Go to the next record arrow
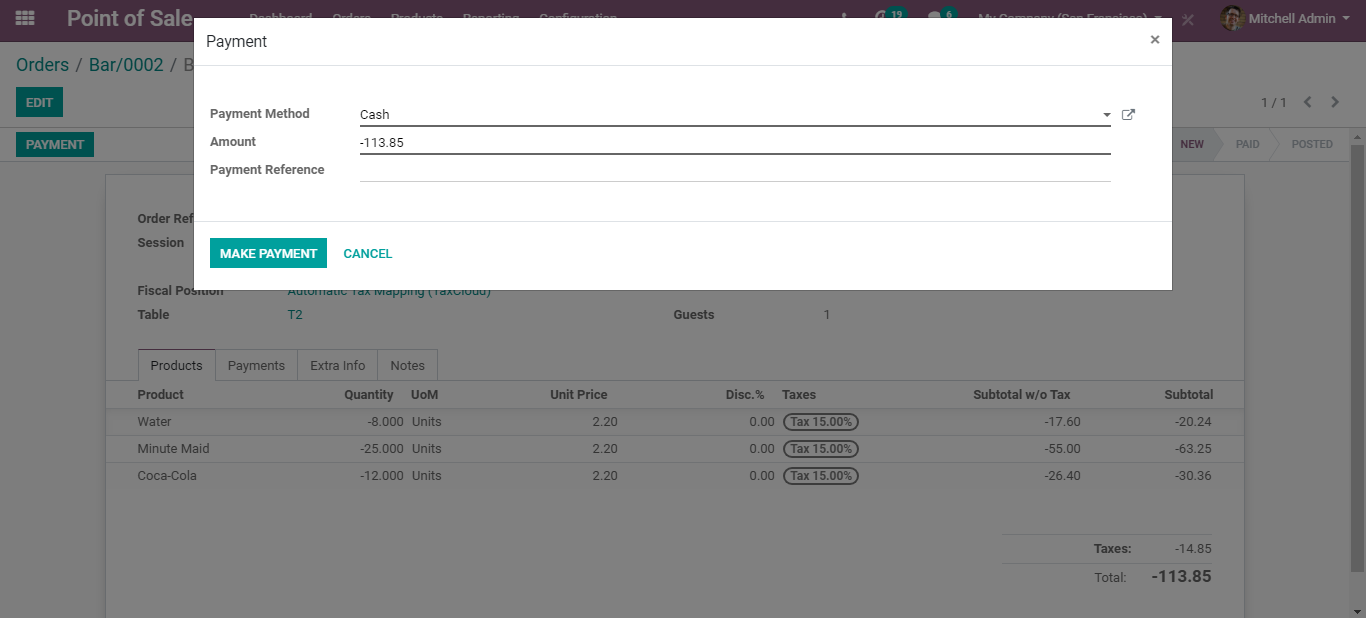This screenshot has height=618, width=1366. [x=1335, y=102]
